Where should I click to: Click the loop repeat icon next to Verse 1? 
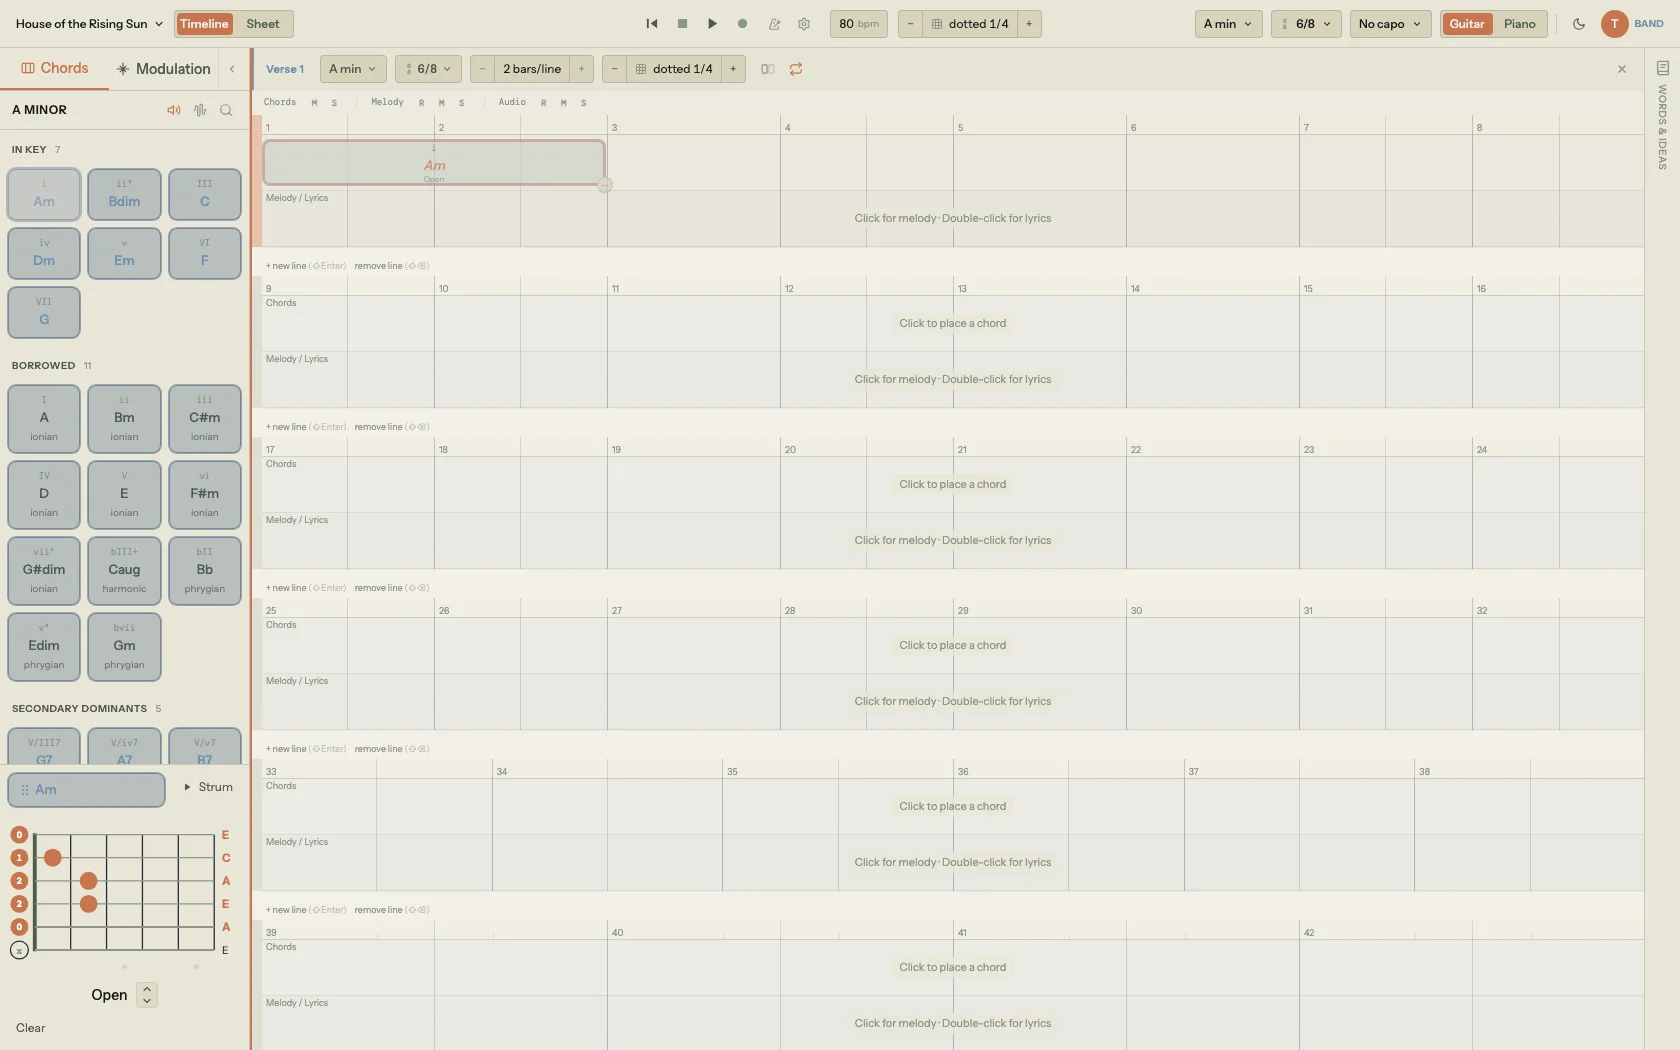795,69
